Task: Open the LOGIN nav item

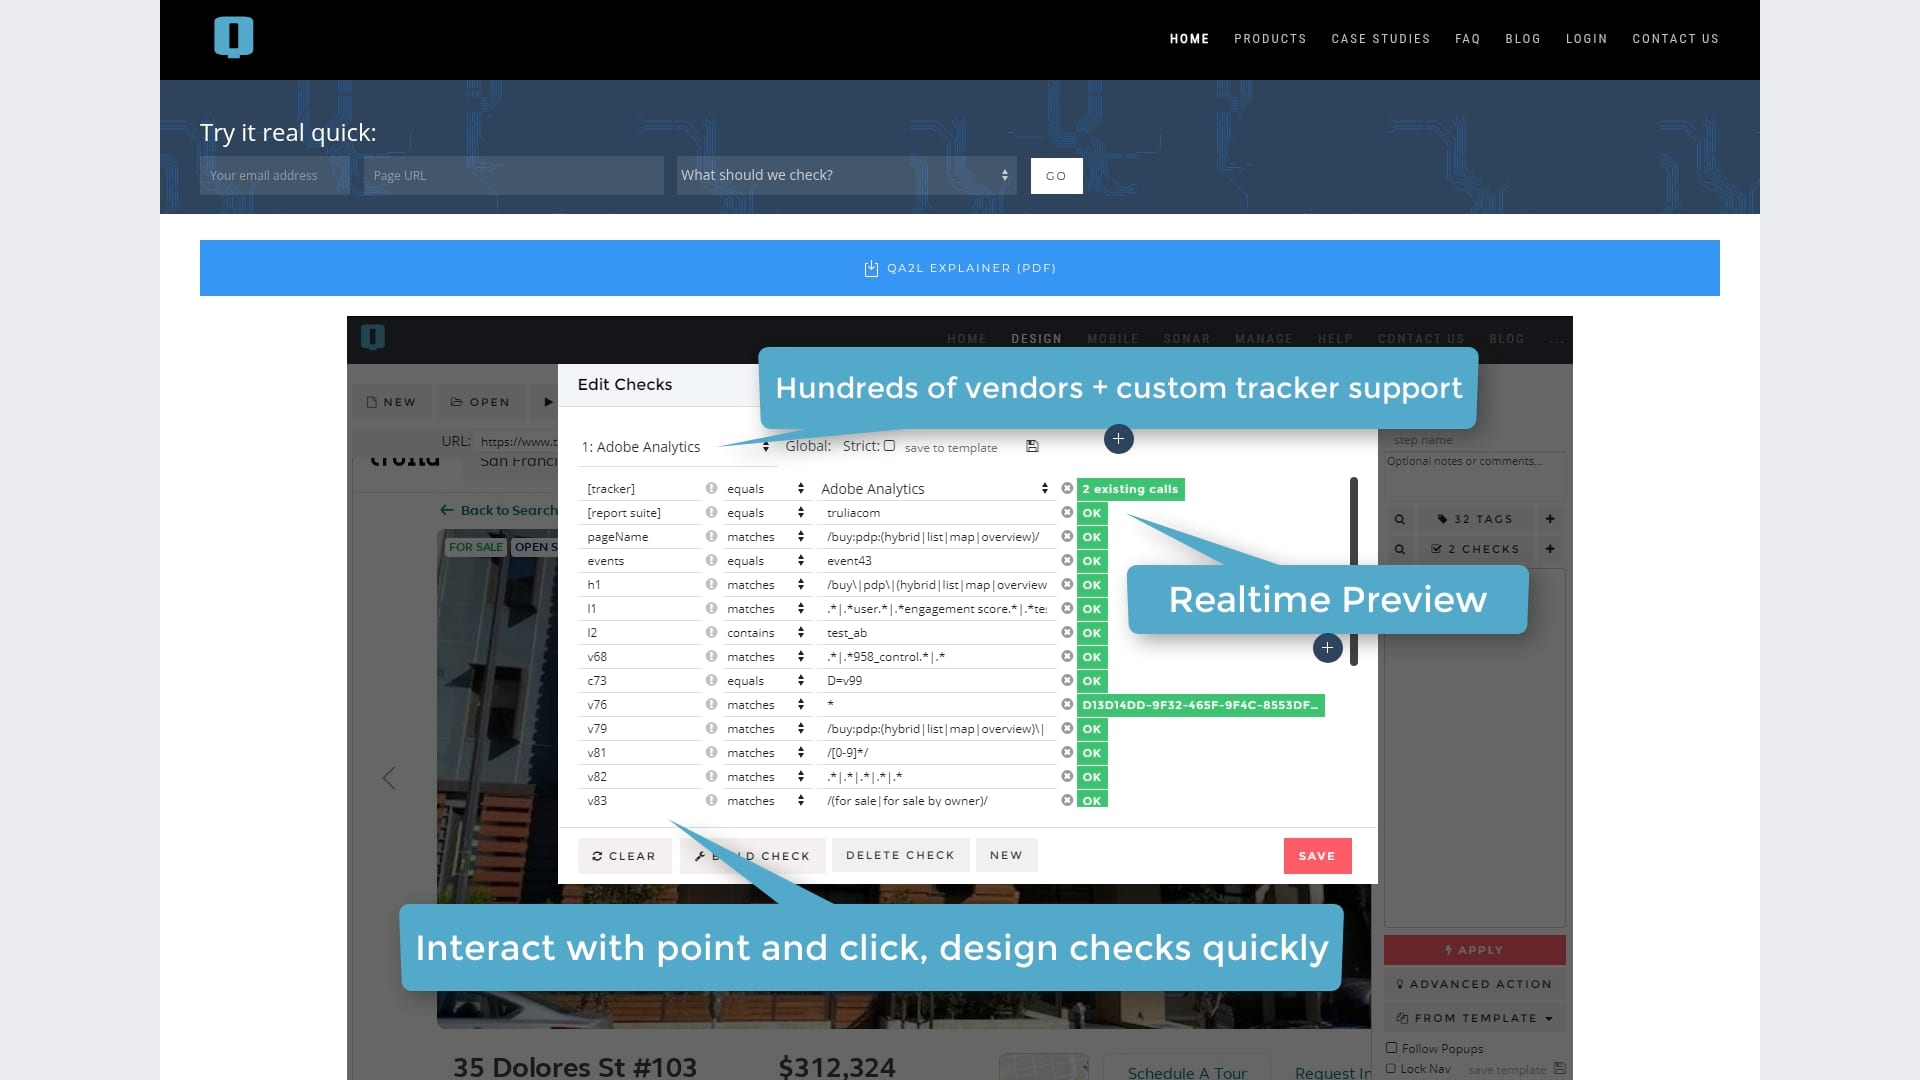Action: pos(1586,39)
